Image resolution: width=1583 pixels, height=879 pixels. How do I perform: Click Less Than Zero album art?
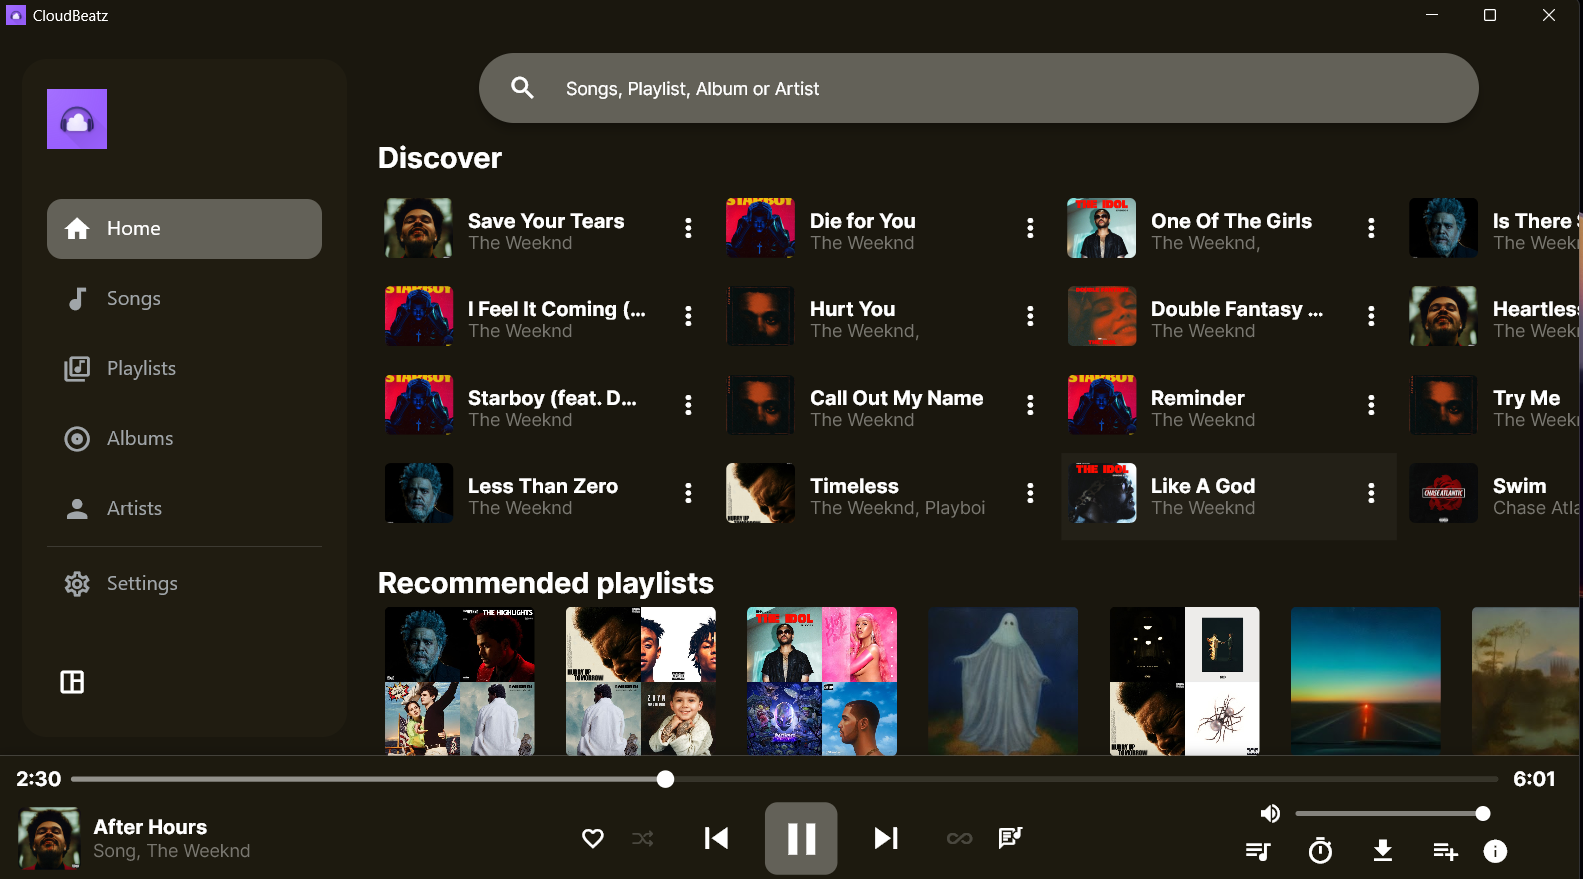click(419, 493)
